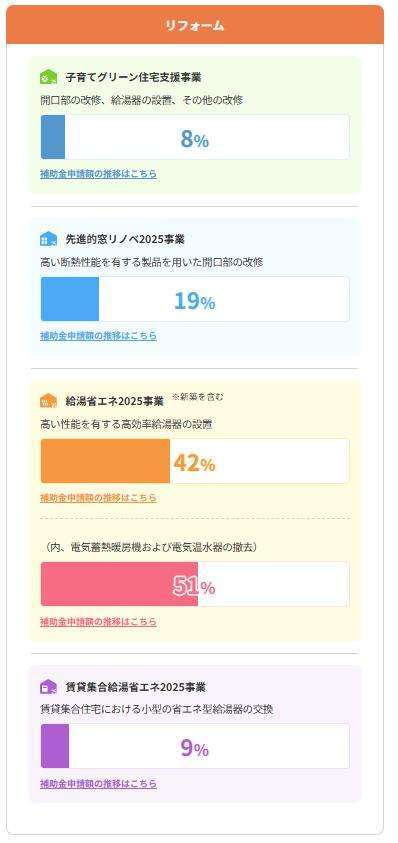This screenshot has height=843, width=398.
Task: Click the 給湯省エネ2025事業 heading text
Action: click(115, 402)
